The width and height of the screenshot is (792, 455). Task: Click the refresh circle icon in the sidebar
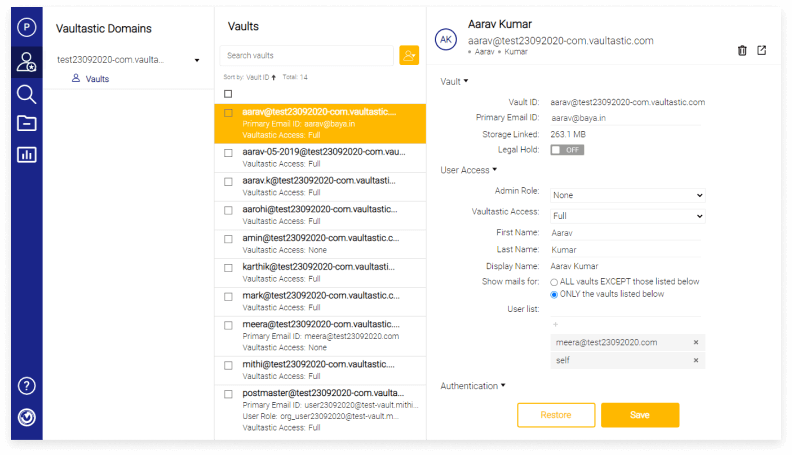pyautogui.click(x=27, y=417)
